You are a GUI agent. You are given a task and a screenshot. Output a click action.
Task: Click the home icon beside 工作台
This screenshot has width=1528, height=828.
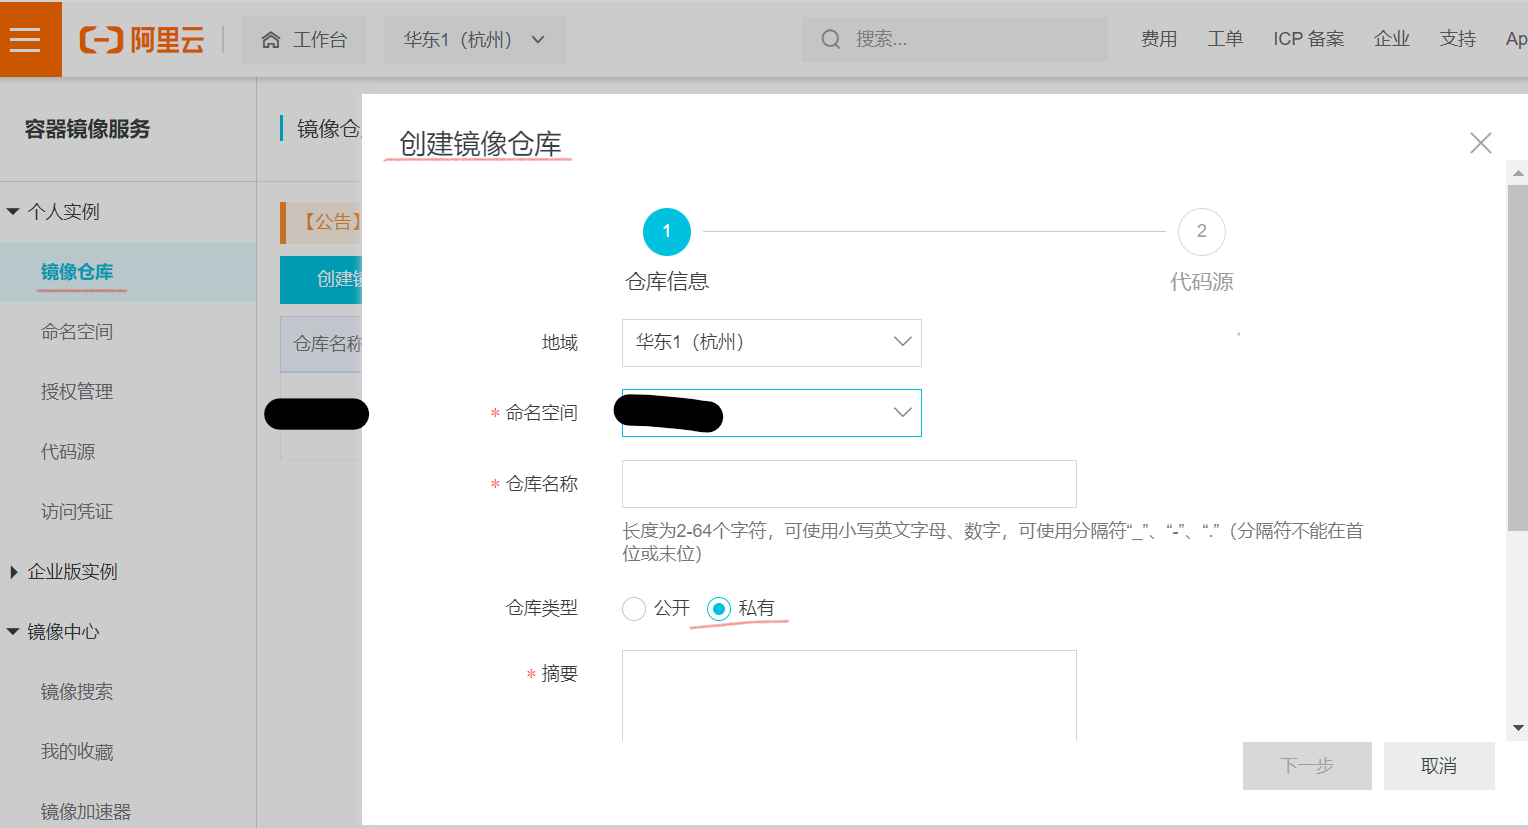(270, 40)
